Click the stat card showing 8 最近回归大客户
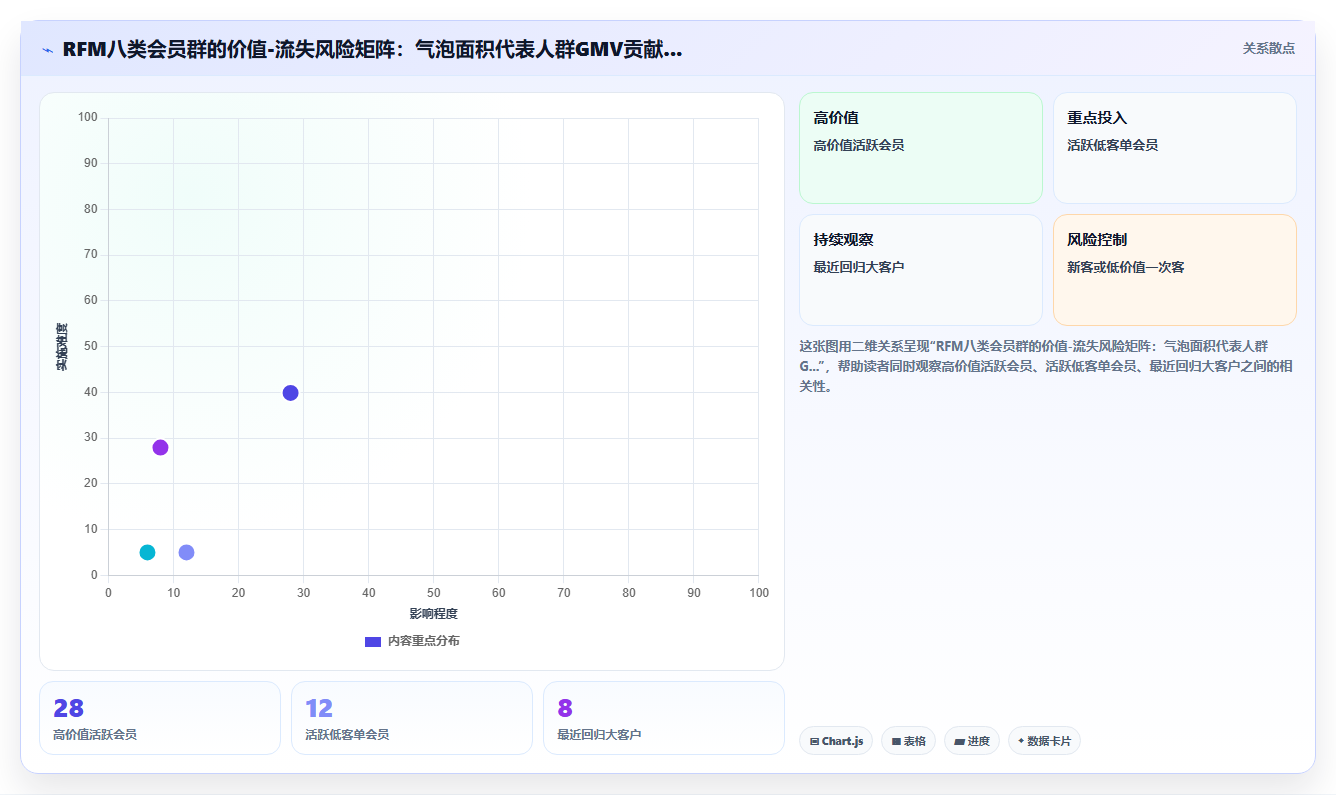This screenshot has width=1336, height=795. coord(664,718)
